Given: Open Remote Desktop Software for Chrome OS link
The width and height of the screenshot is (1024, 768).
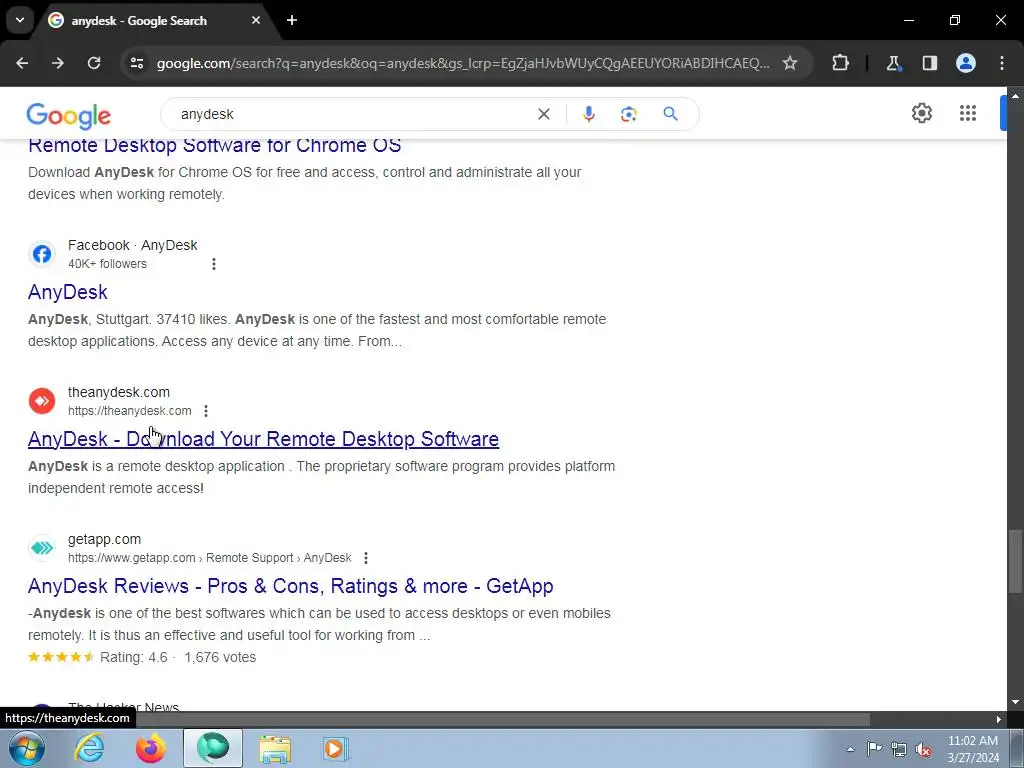Looking at the screenshot, I should pos(214,145).
